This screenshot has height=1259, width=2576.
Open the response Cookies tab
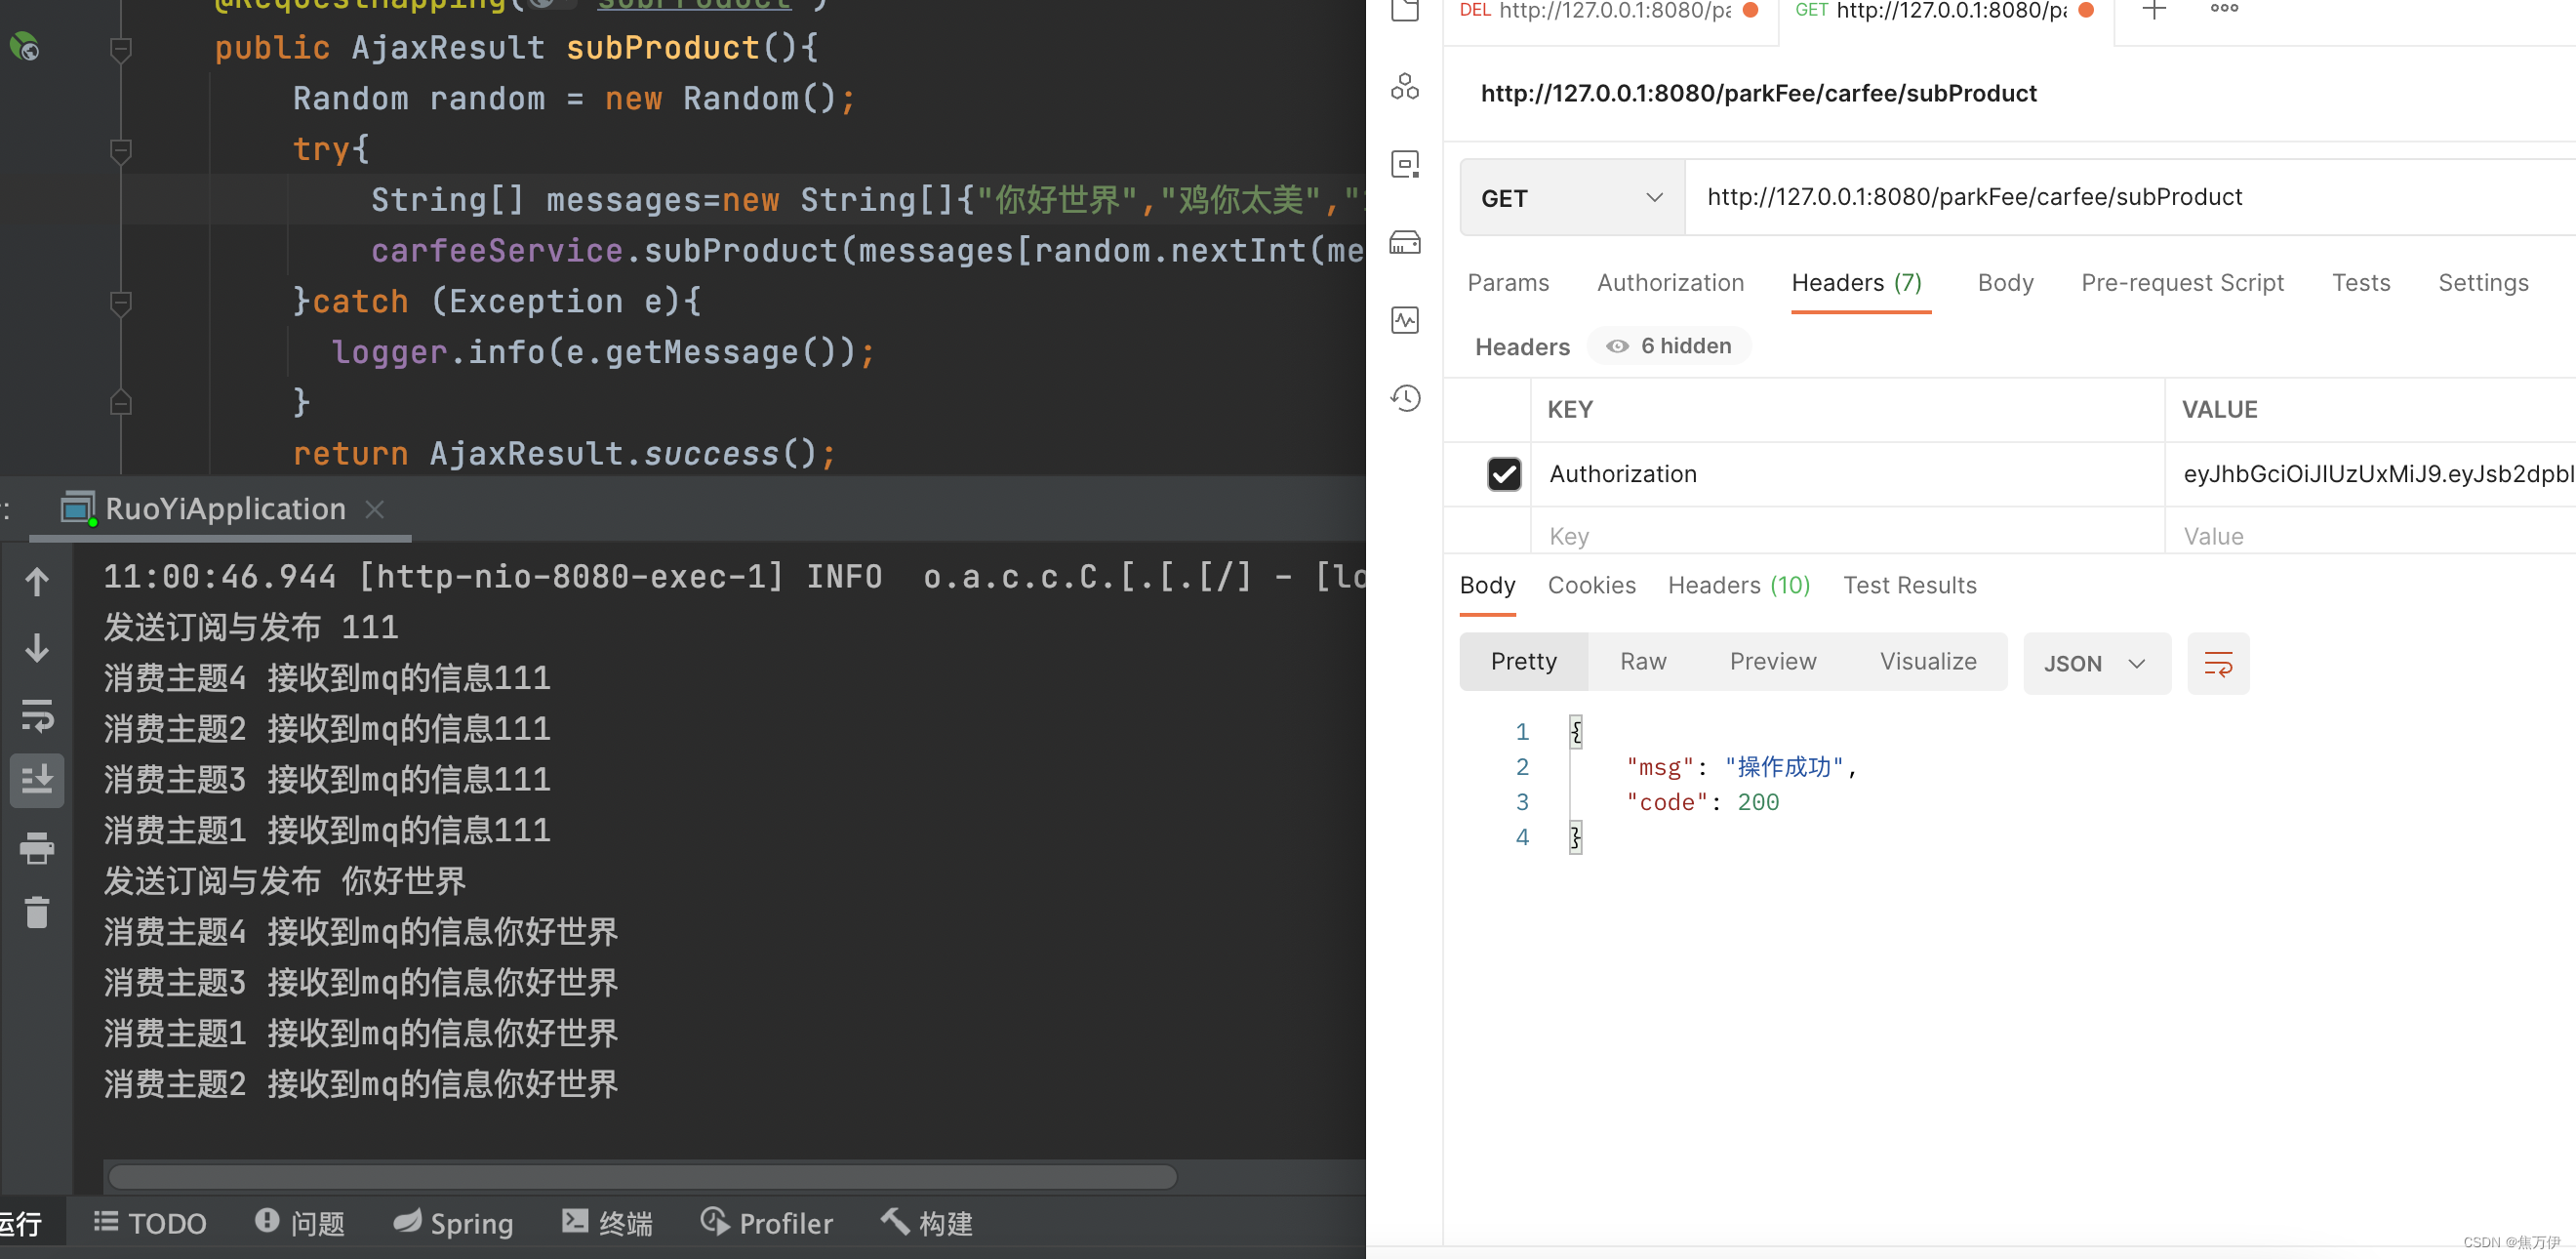pos(1591,585)
